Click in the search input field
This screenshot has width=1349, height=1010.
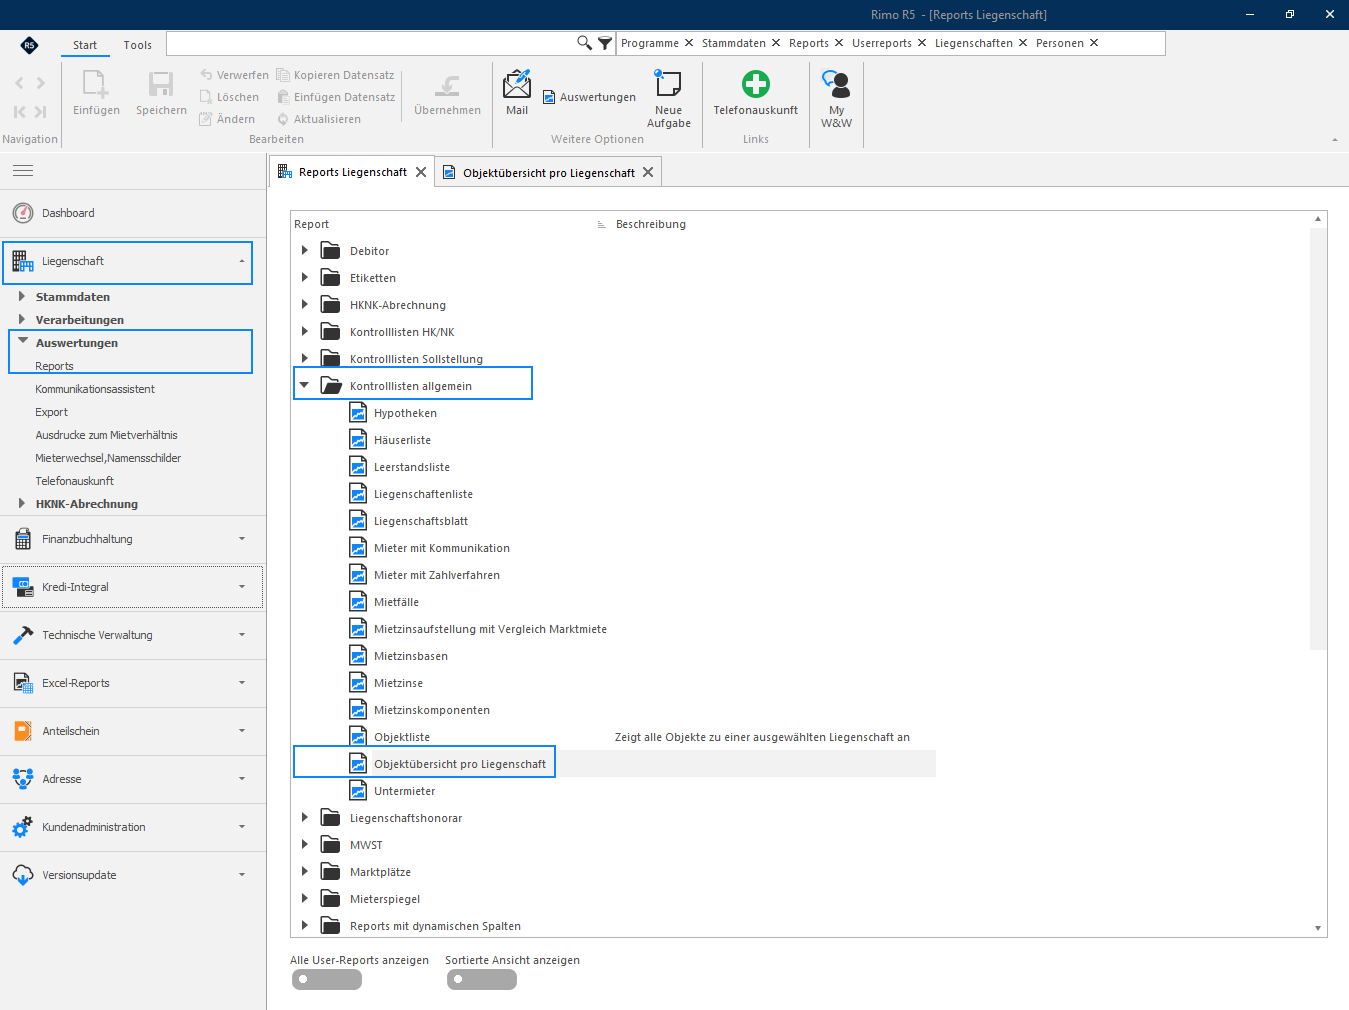[370, 43]
